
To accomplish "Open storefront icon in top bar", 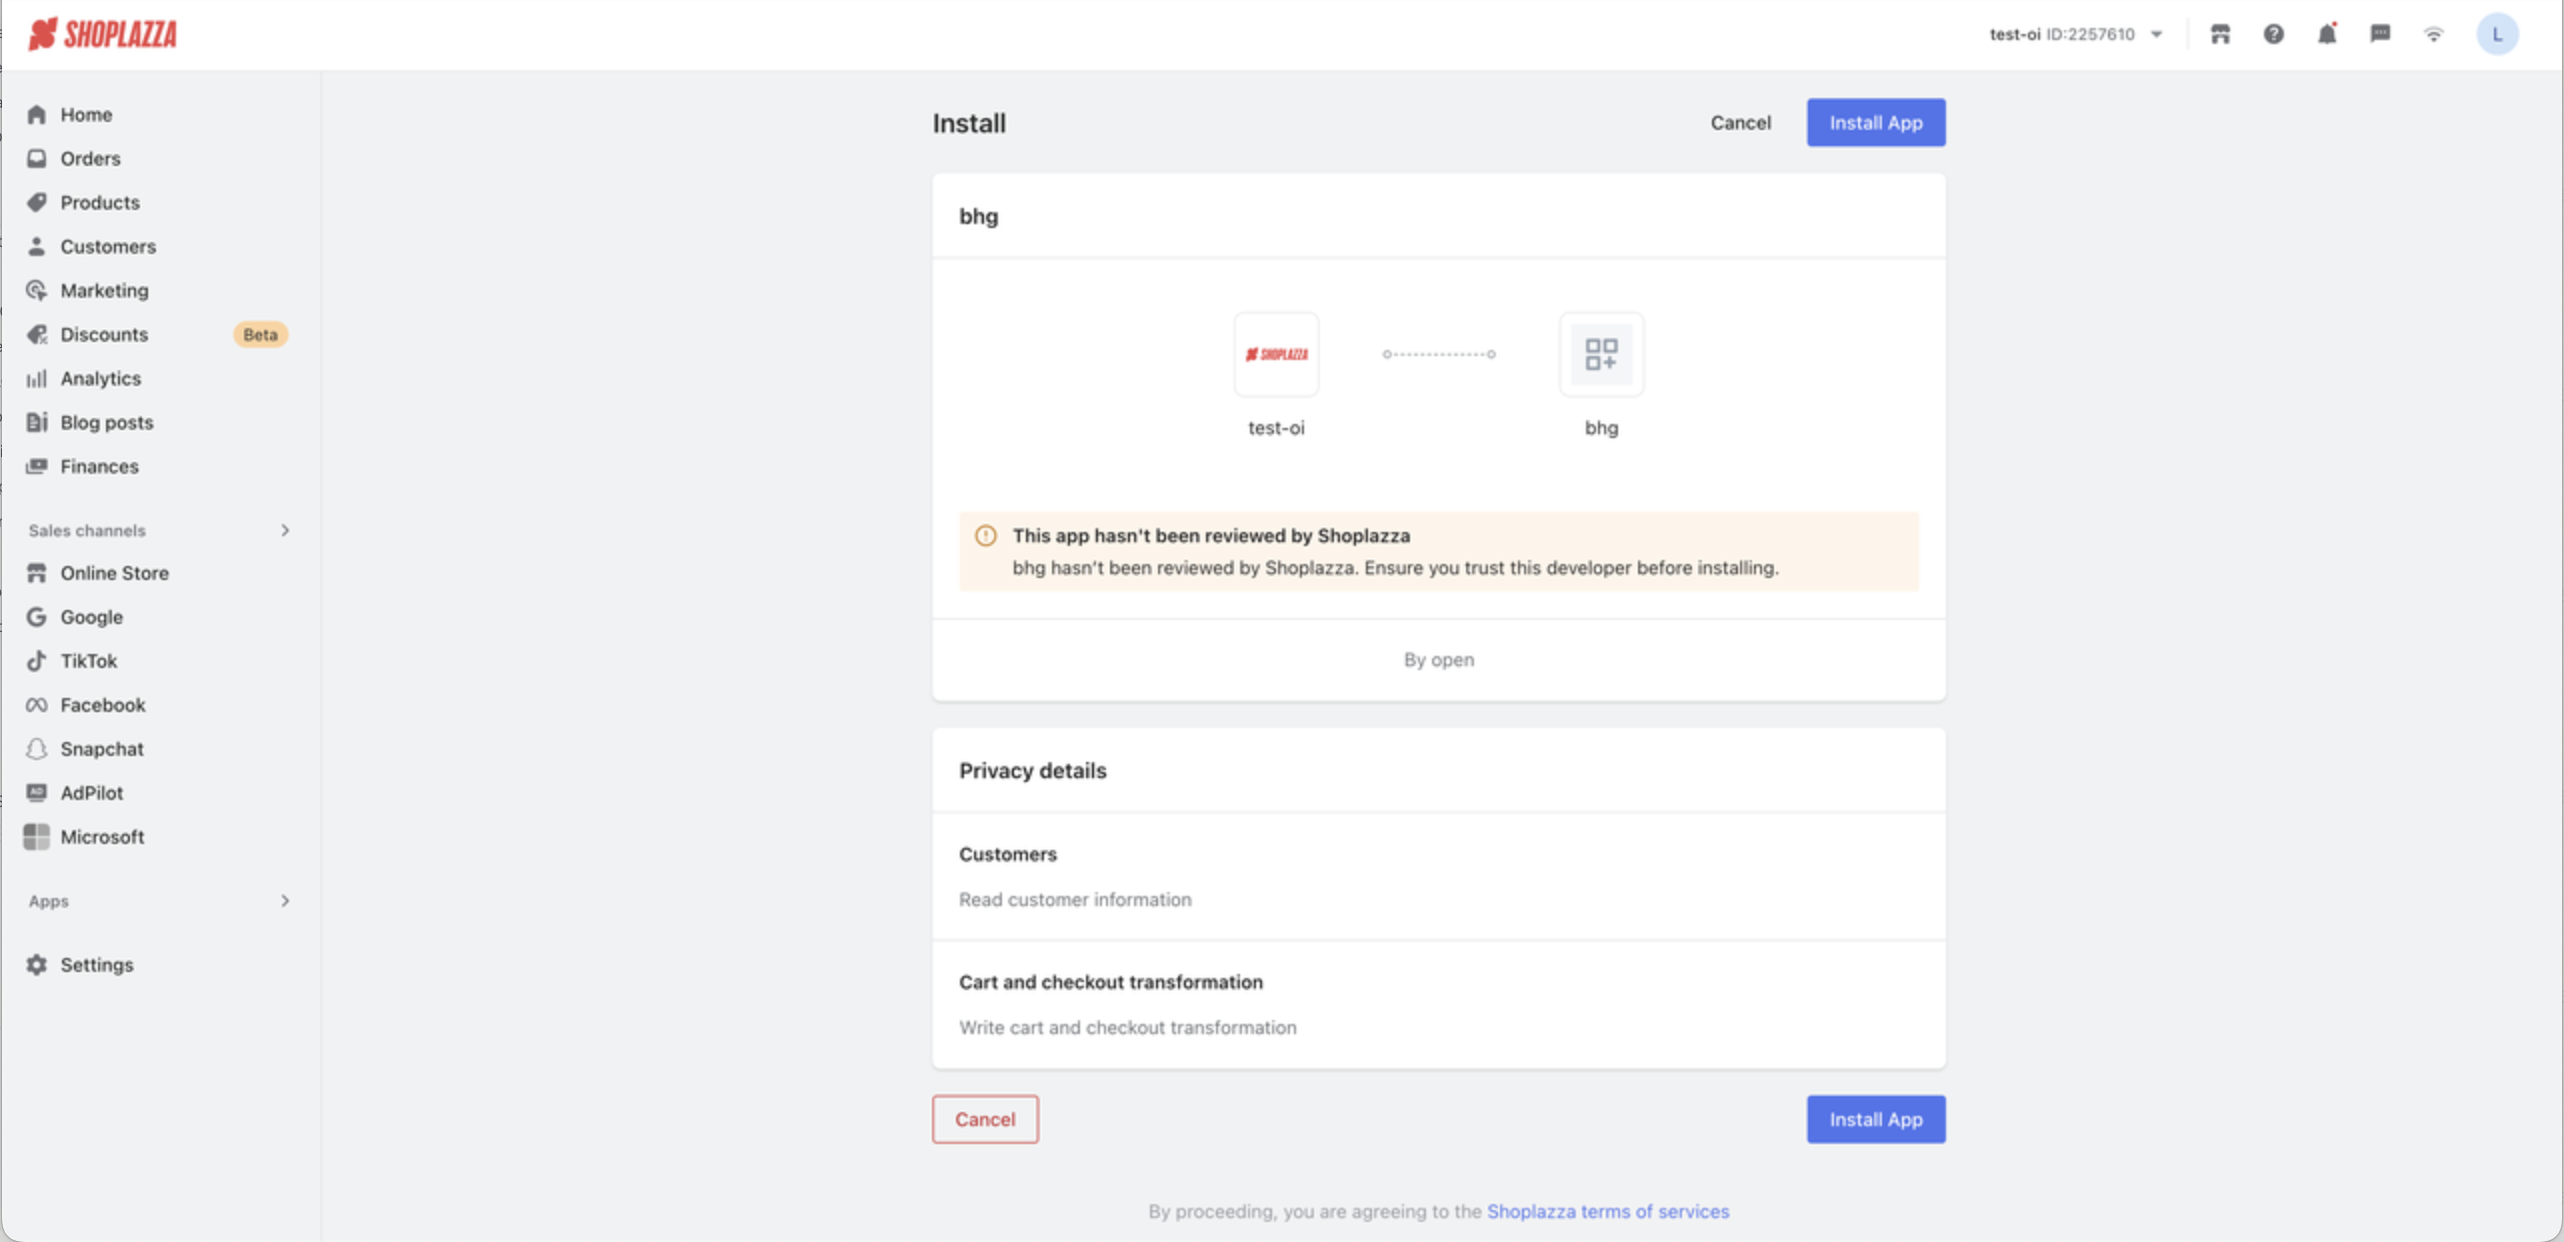I will pyautogui.click(x=2220, y=34).
